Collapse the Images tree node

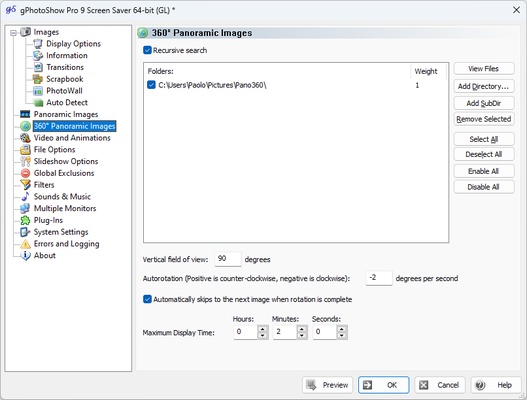click(13, 33)
